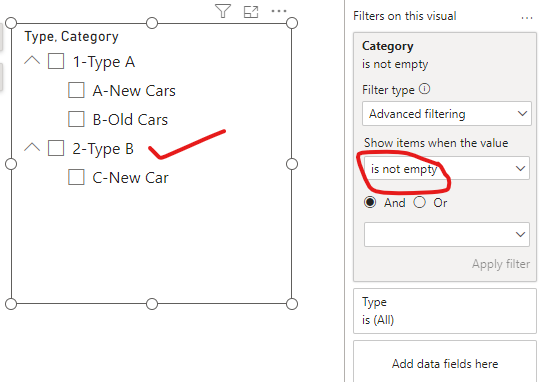Check the B-Old Cars checkbox

(x=76, y=119)
